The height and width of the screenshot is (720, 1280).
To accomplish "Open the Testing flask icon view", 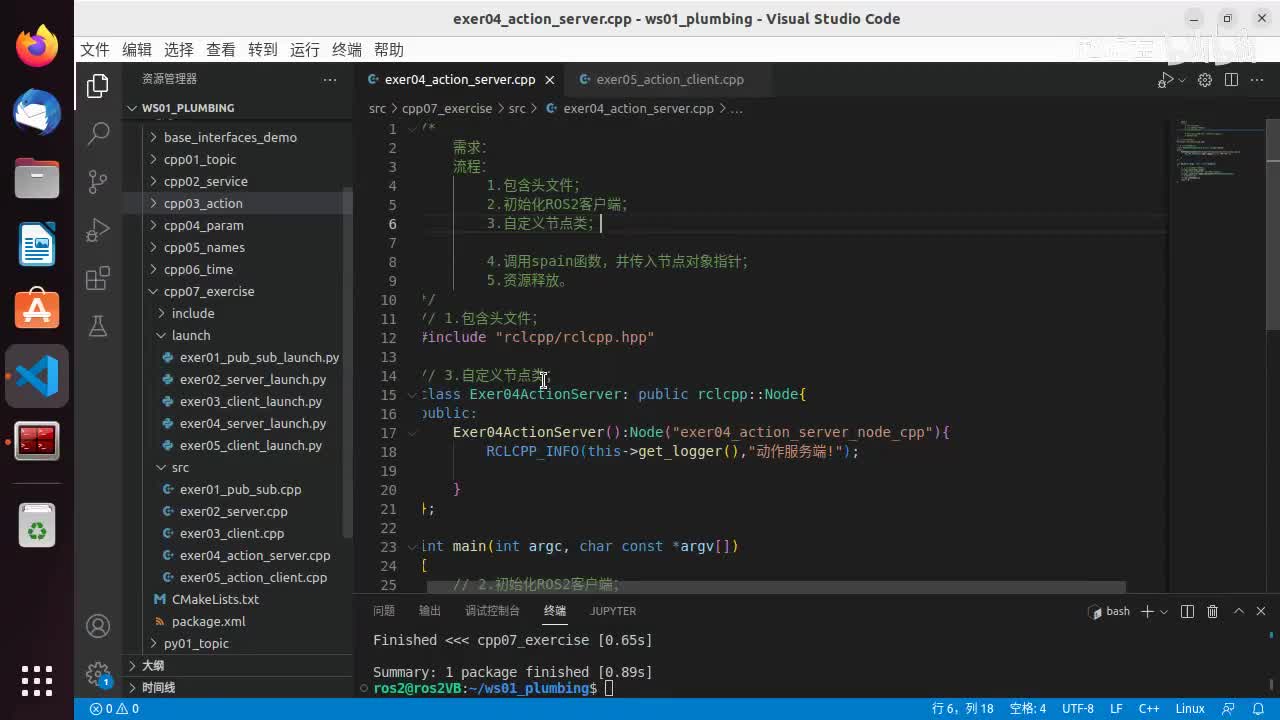I will coord(98,326).
